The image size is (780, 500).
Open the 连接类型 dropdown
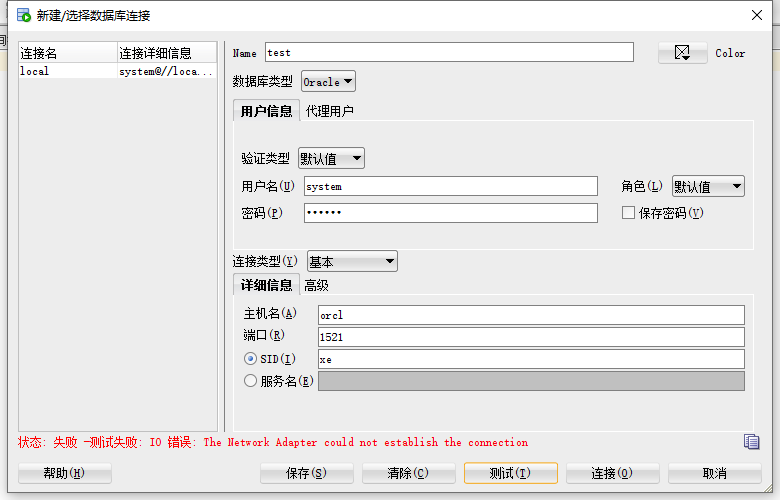coord(352,261)
